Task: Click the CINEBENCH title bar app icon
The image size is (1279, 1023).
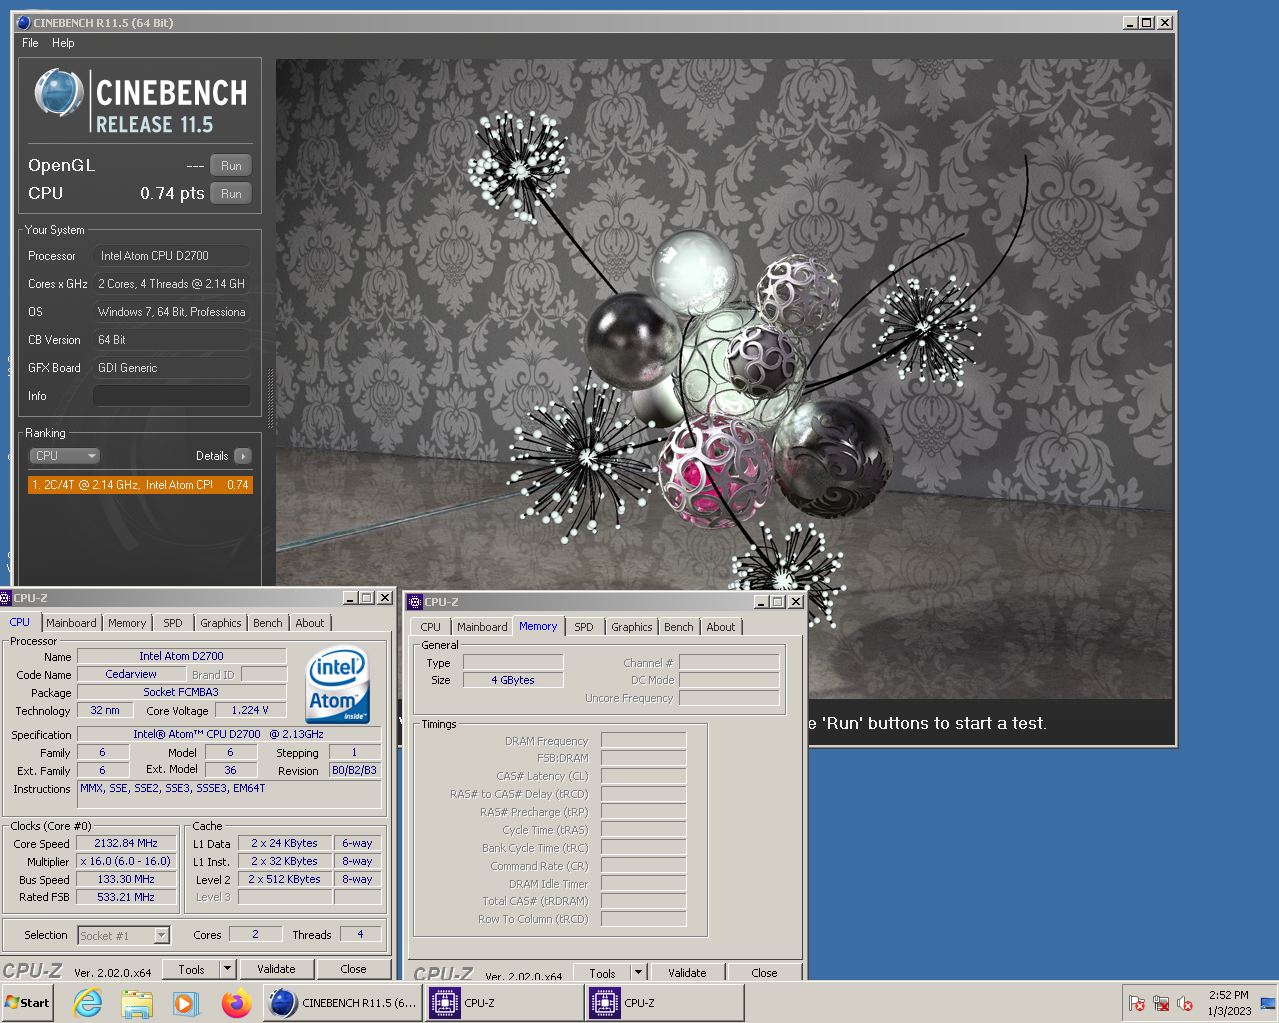Action: click(x=24, y=22)
